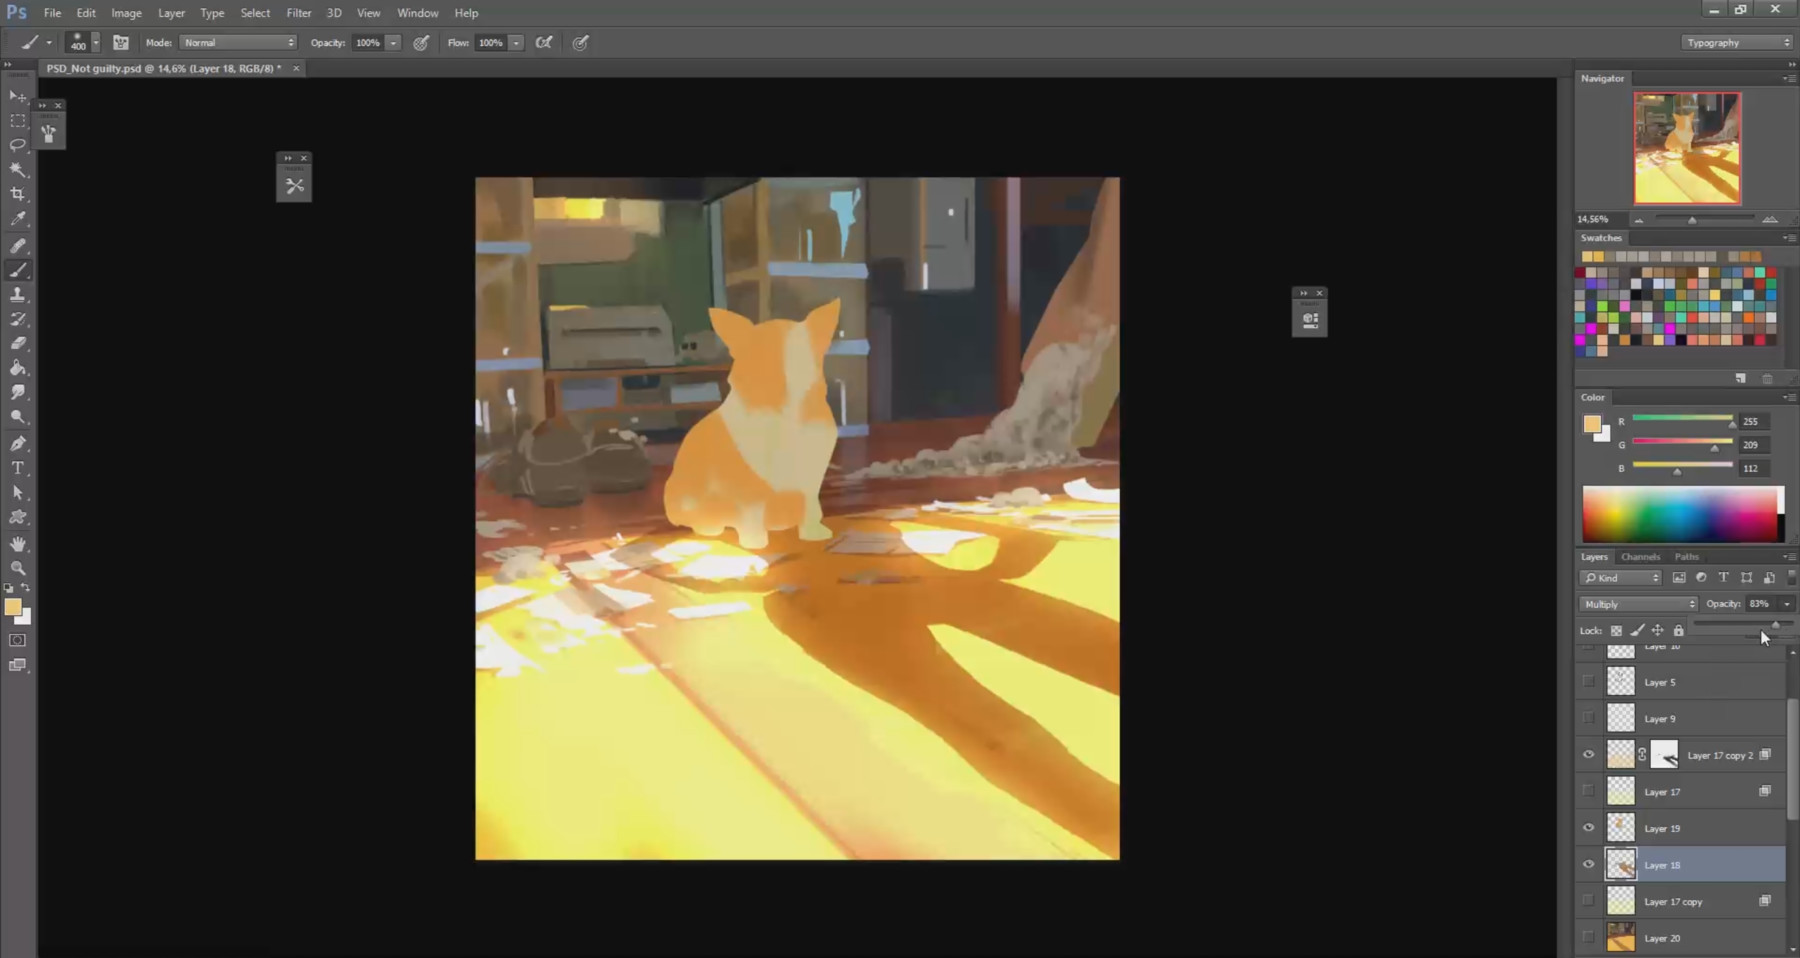
Task: Select the Smudge tool
Action: (x=18, y=393)
